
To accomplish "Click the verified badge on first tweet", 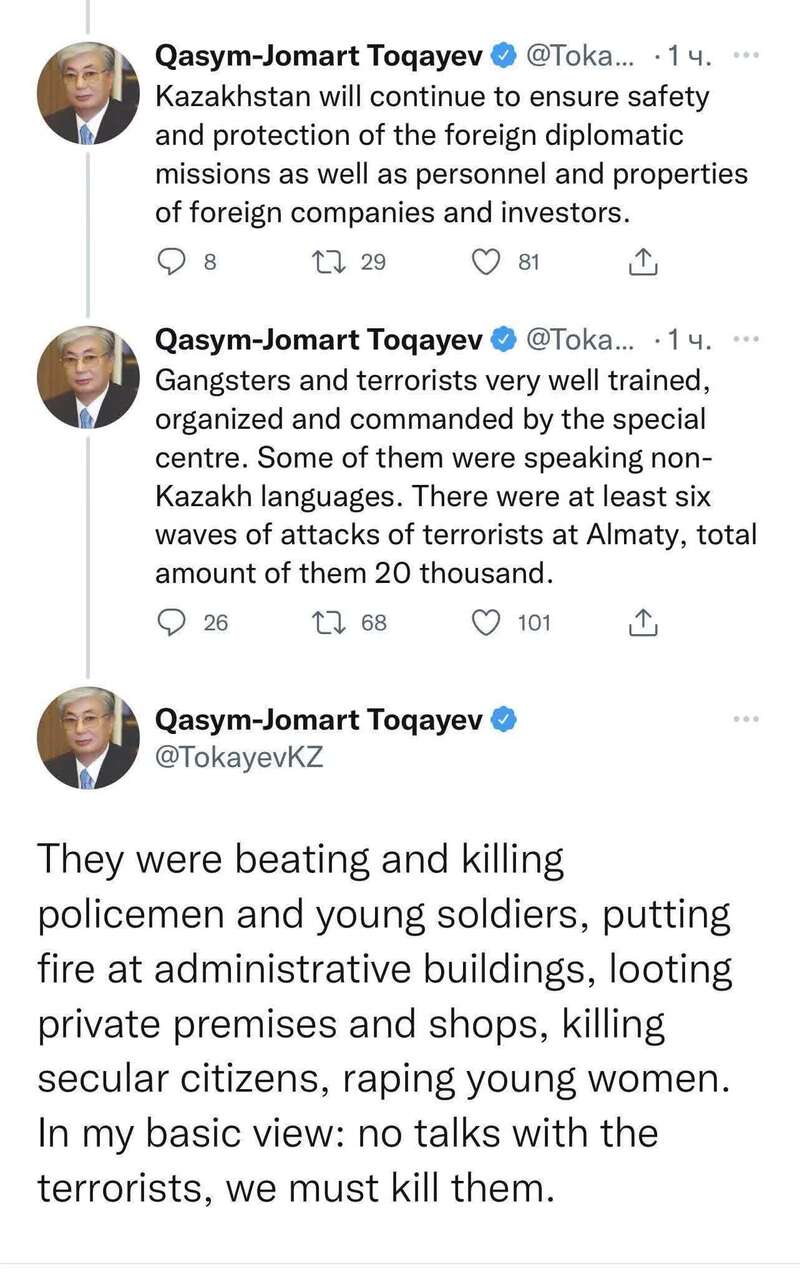I will [x=506, y=58].
